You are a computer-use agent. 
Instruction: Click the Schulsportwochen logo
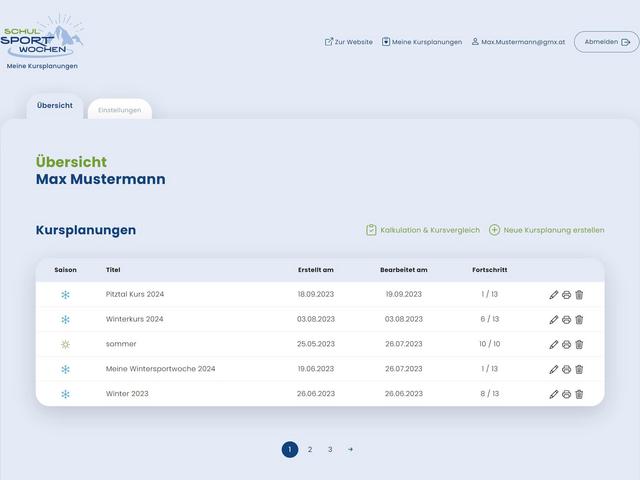coord(42,36)
